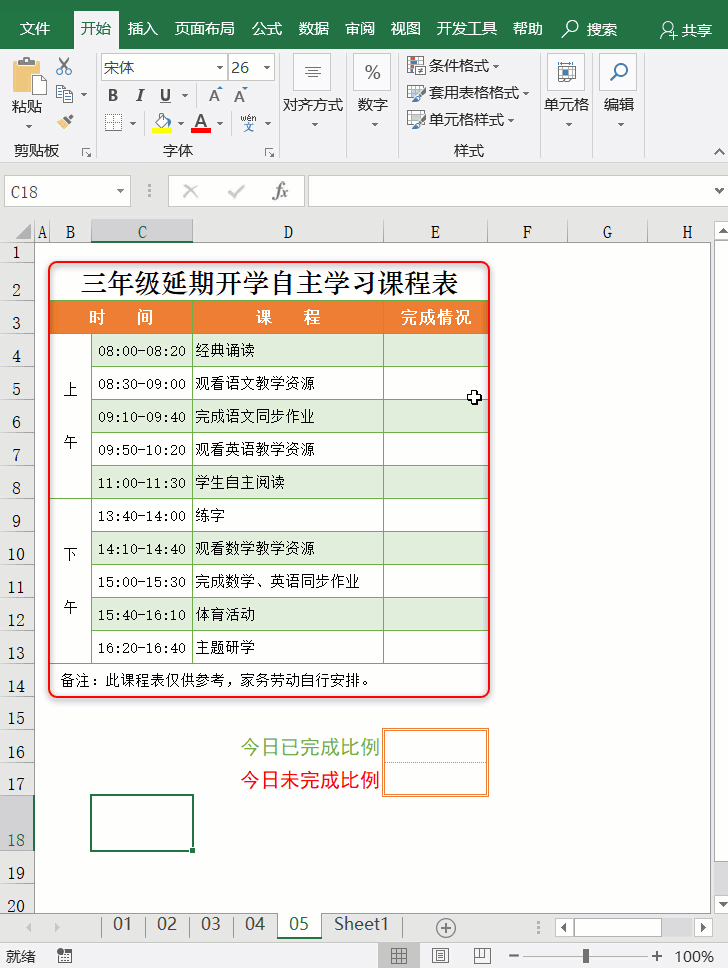Open the 帮助 Help tab
Image resolution: width=728 pixels, height=968 pixels.
tap(528, 29)
